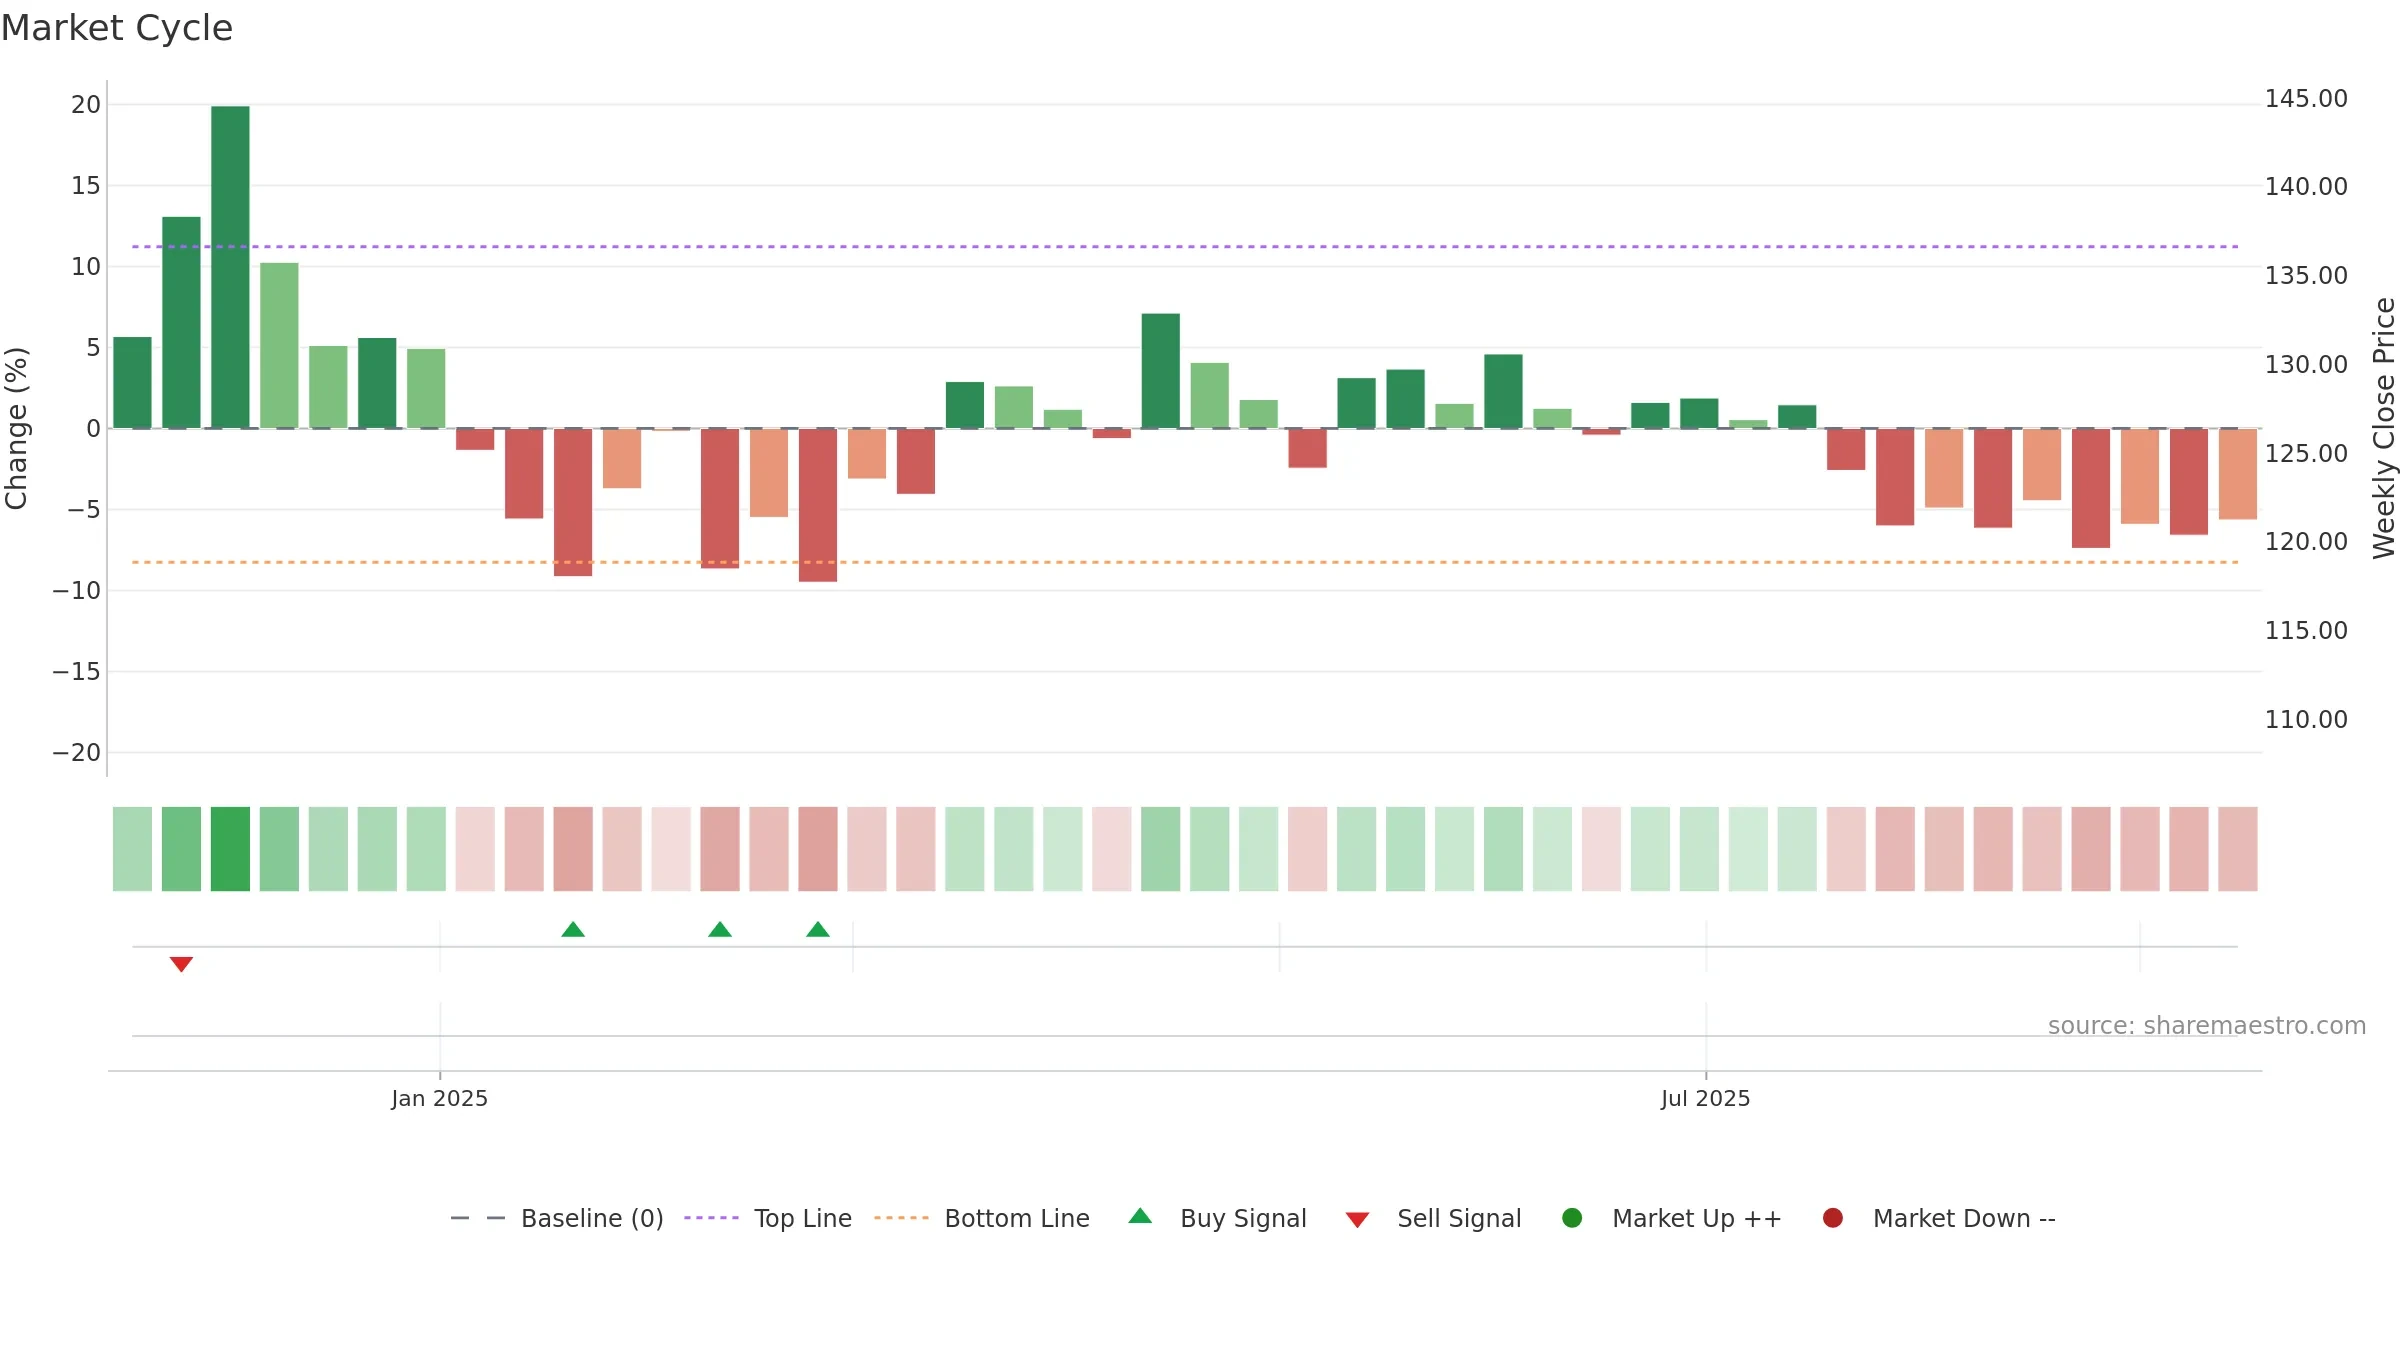Viewport: 2400px width, 1350px height.
Task: Click the gray dashed Baseline legend marker
Action: pyautogui.click(x=478, y=1218)
